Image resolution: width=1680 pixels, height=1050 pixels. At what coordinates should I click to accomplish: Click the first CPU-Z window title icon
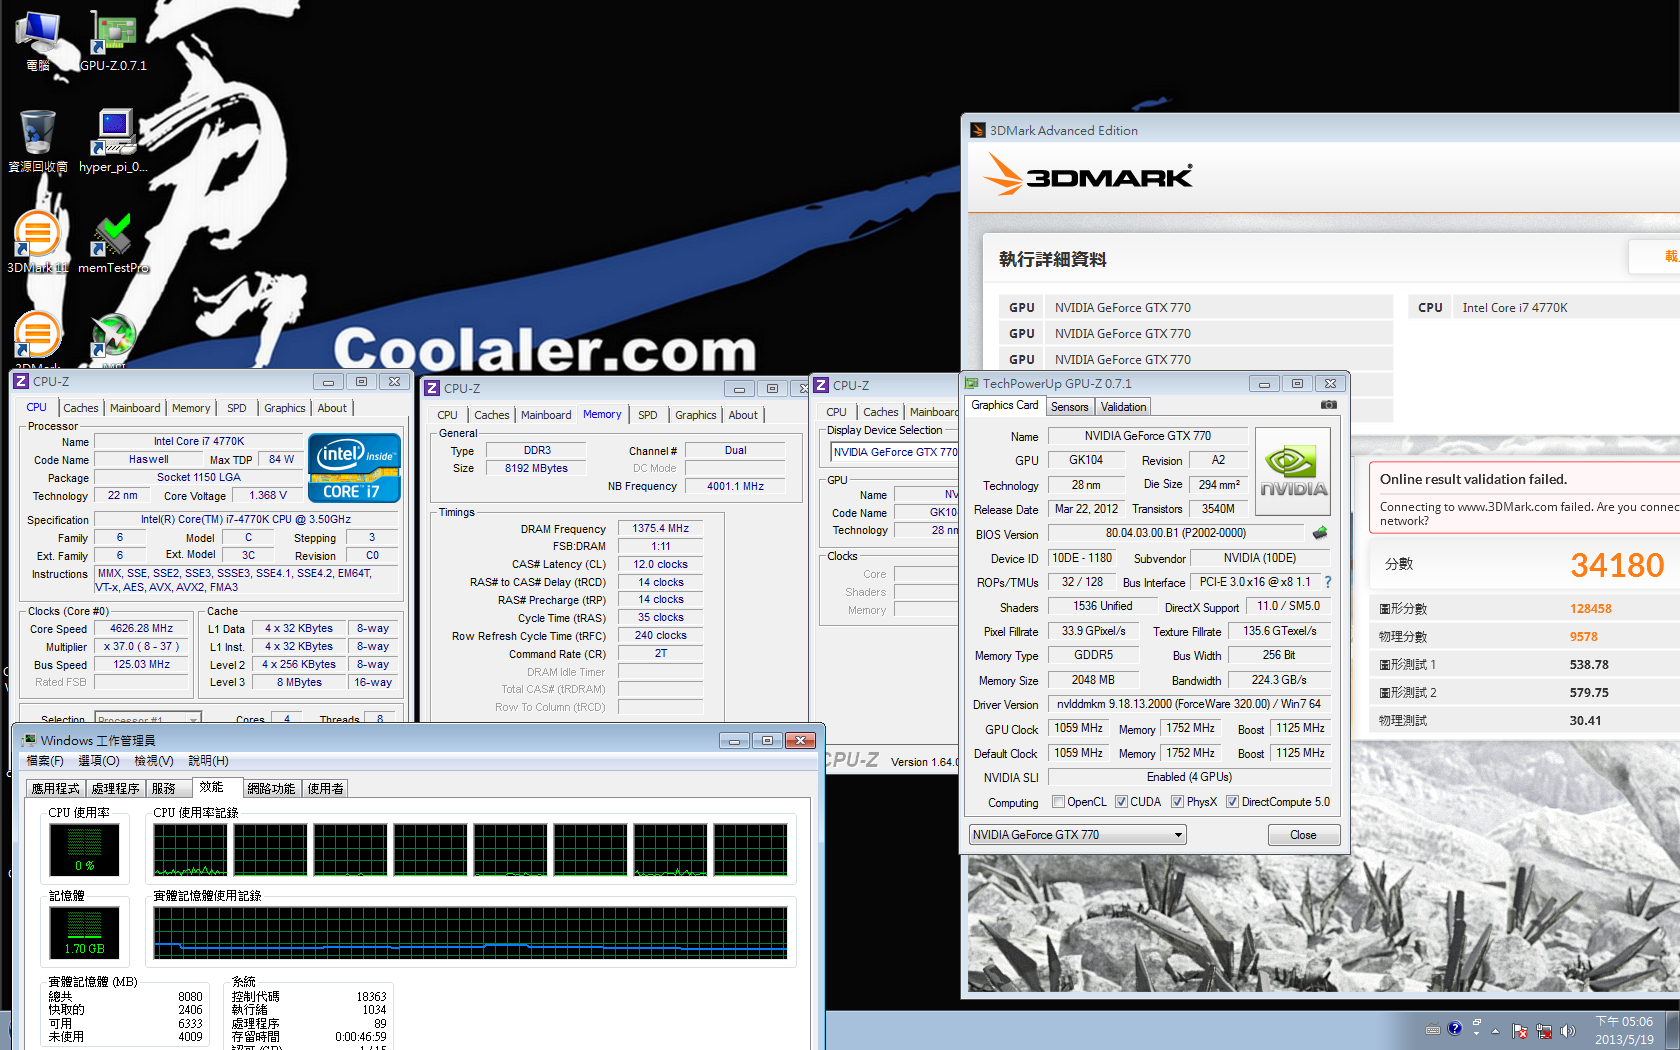[x=21, y=381]
